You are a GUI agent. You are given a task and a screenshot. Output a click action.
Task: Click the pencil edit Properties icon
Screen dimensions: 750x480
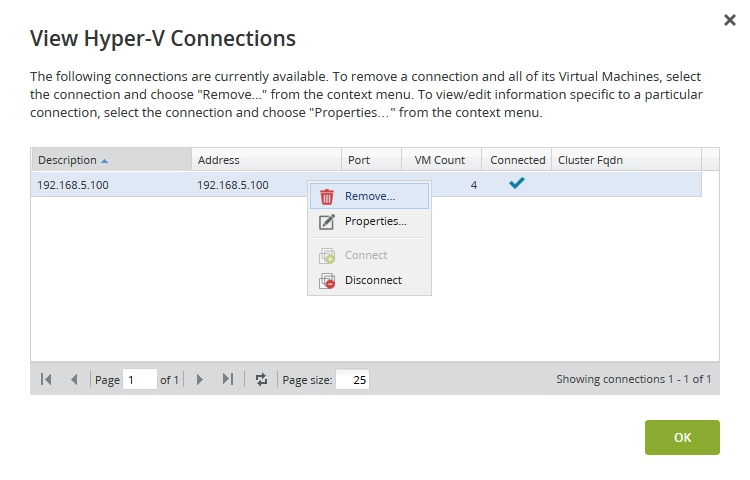pos(327,222)
